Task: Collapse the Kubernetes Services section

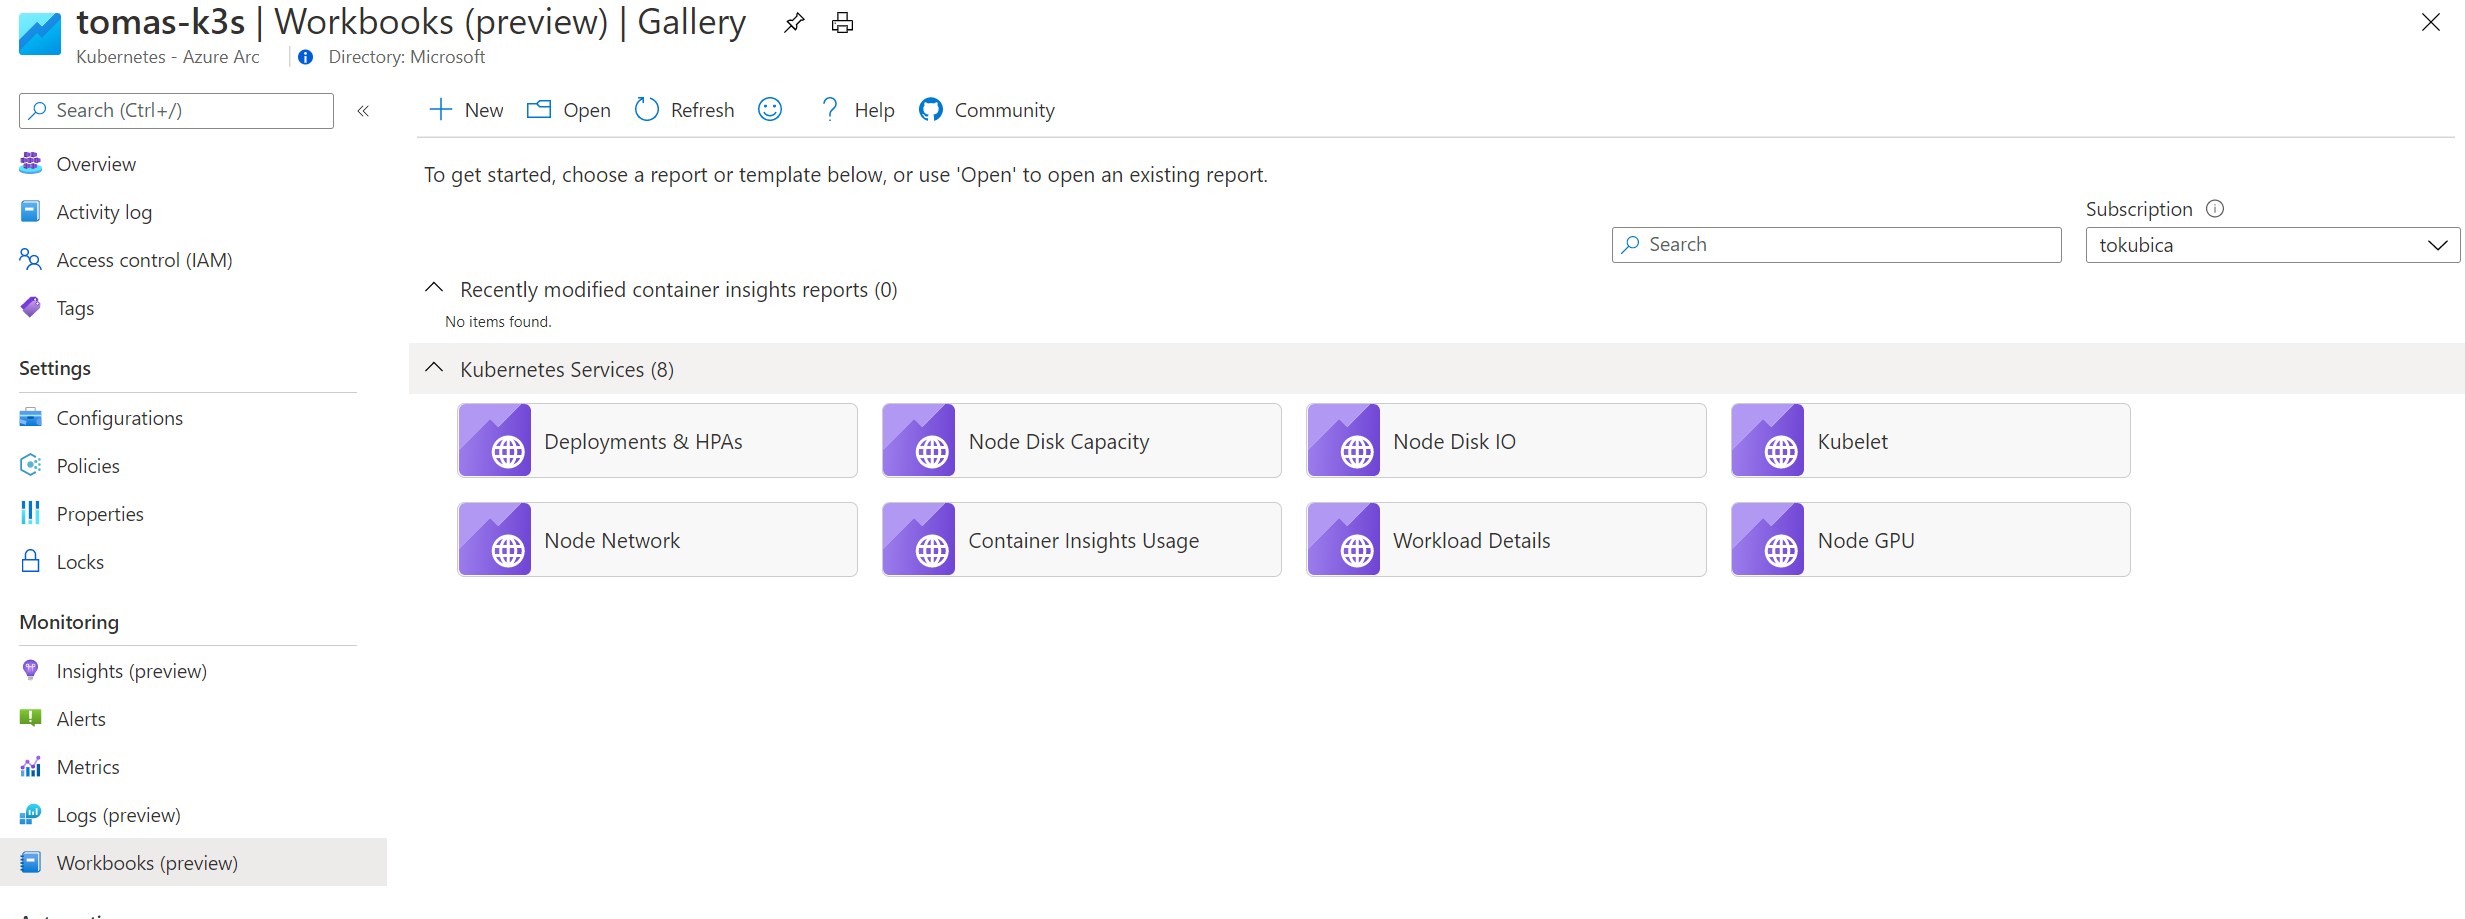Action: click(x=434, y=368)
